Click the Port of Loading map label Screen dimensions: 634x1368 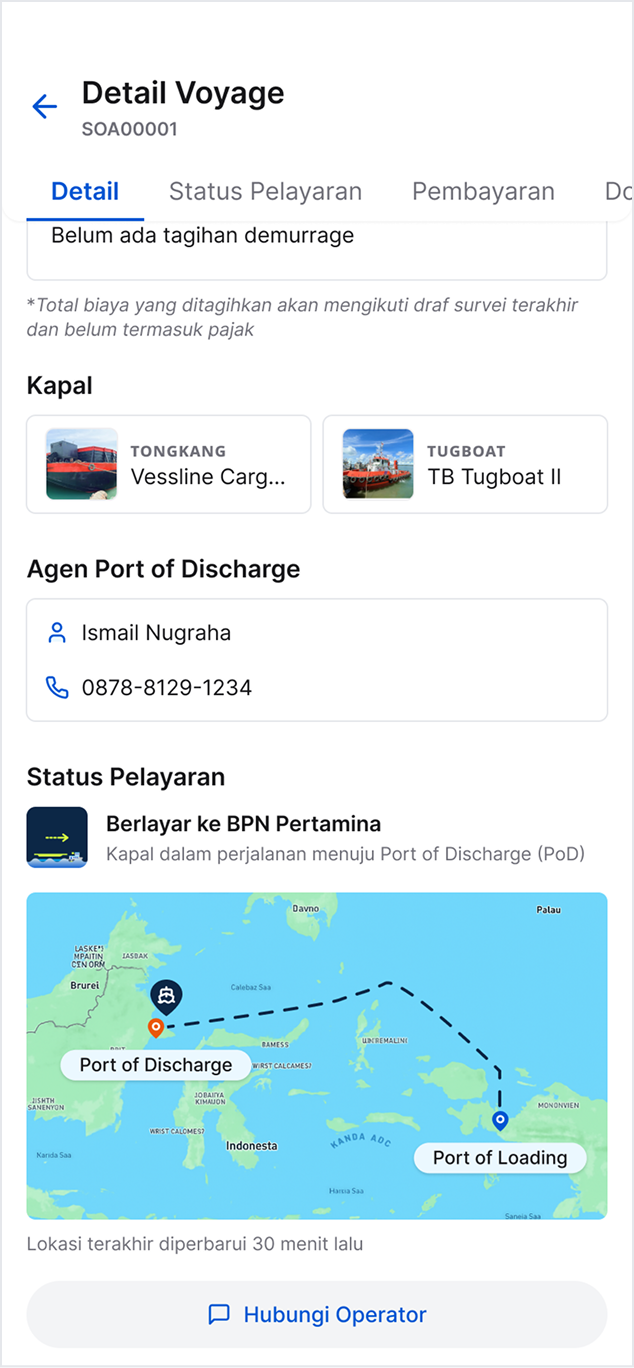500,1158
